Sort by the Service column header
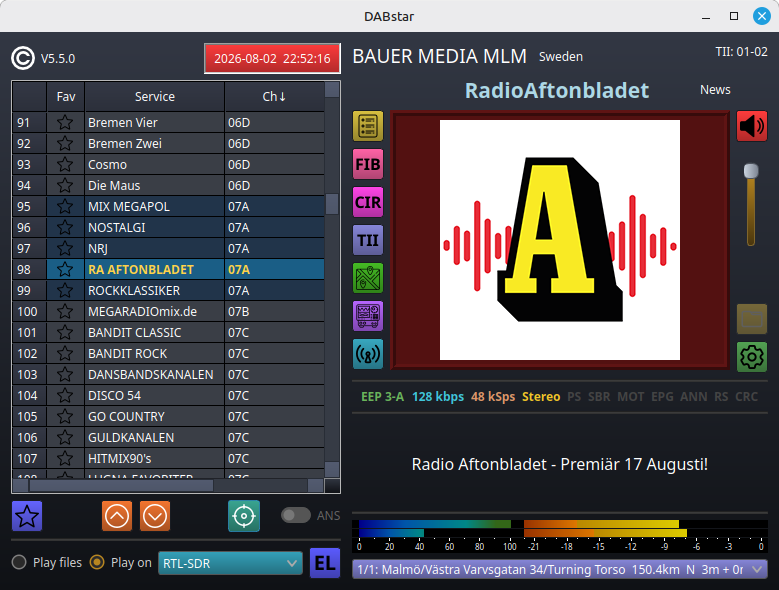779x590 pixels. (155, 96)
